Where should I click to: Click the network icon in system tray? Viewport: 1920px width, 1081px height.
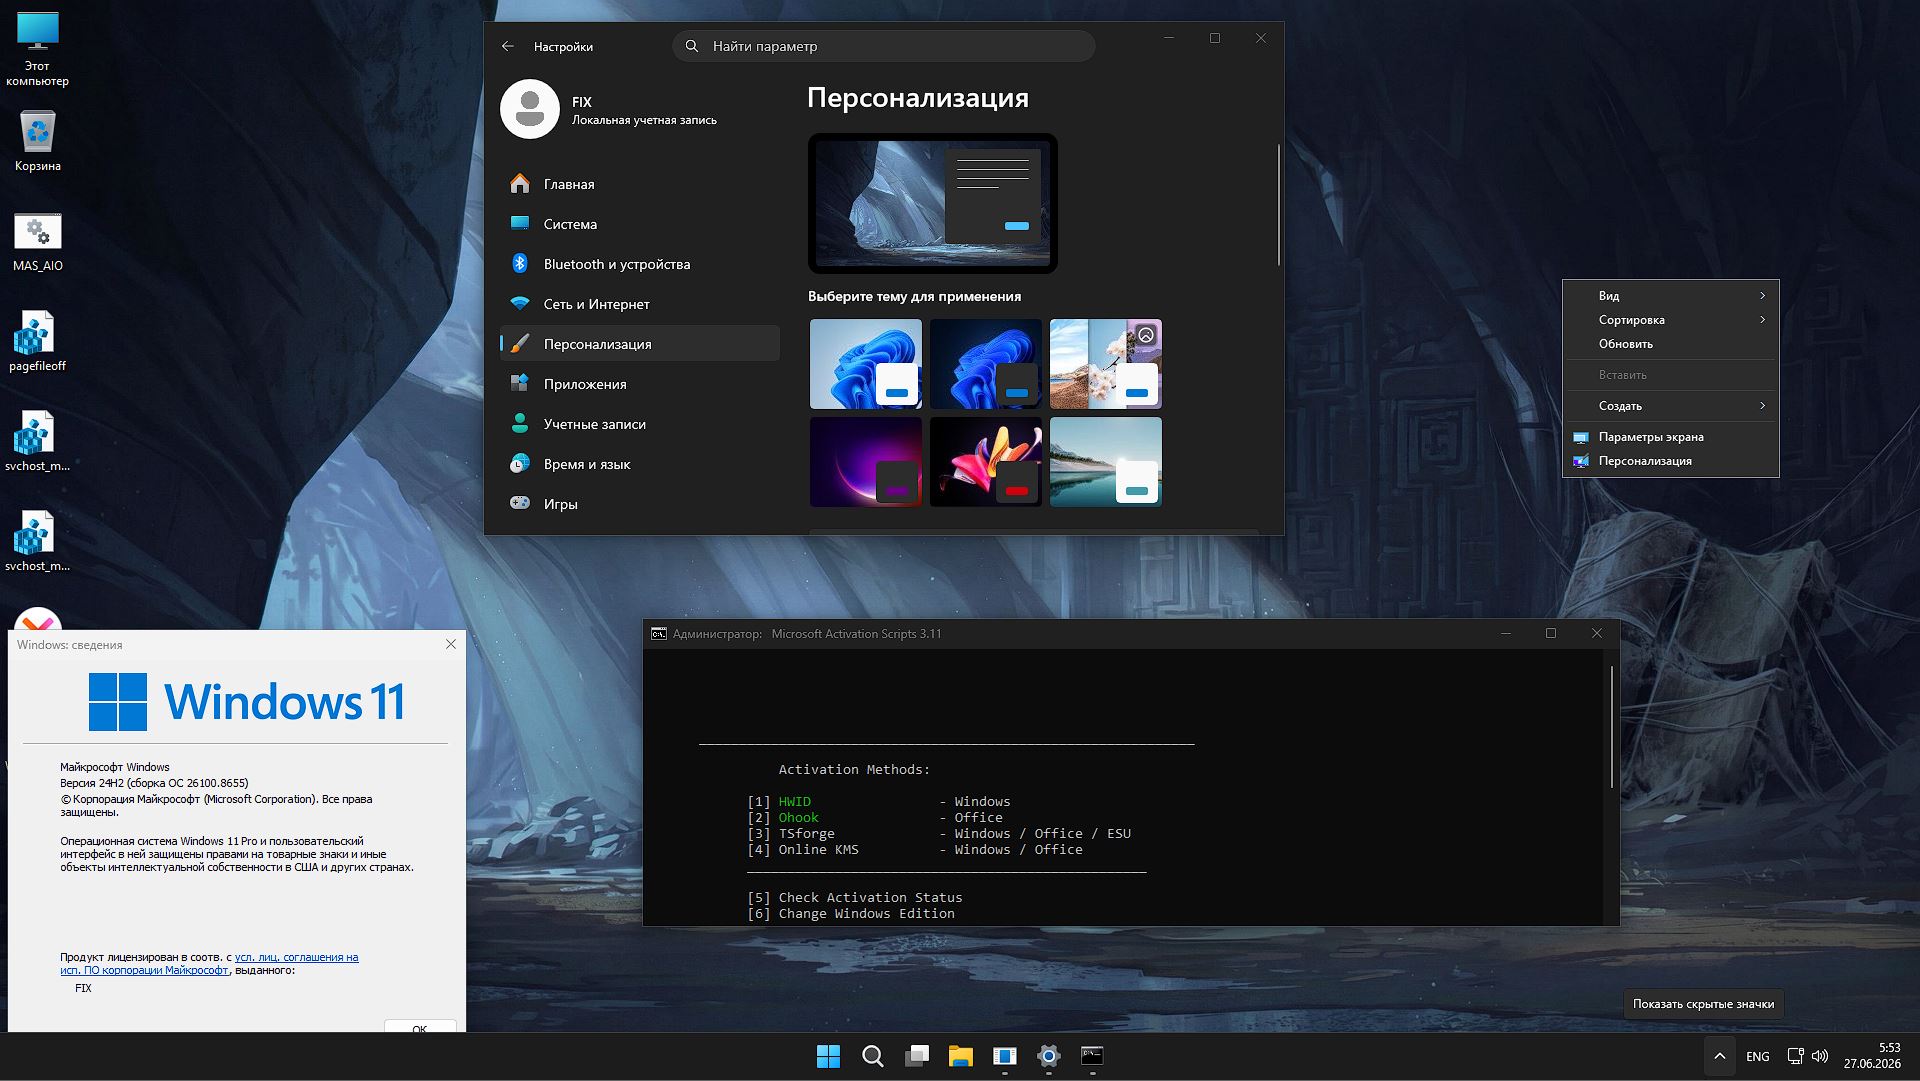tap(1796, 1056)
